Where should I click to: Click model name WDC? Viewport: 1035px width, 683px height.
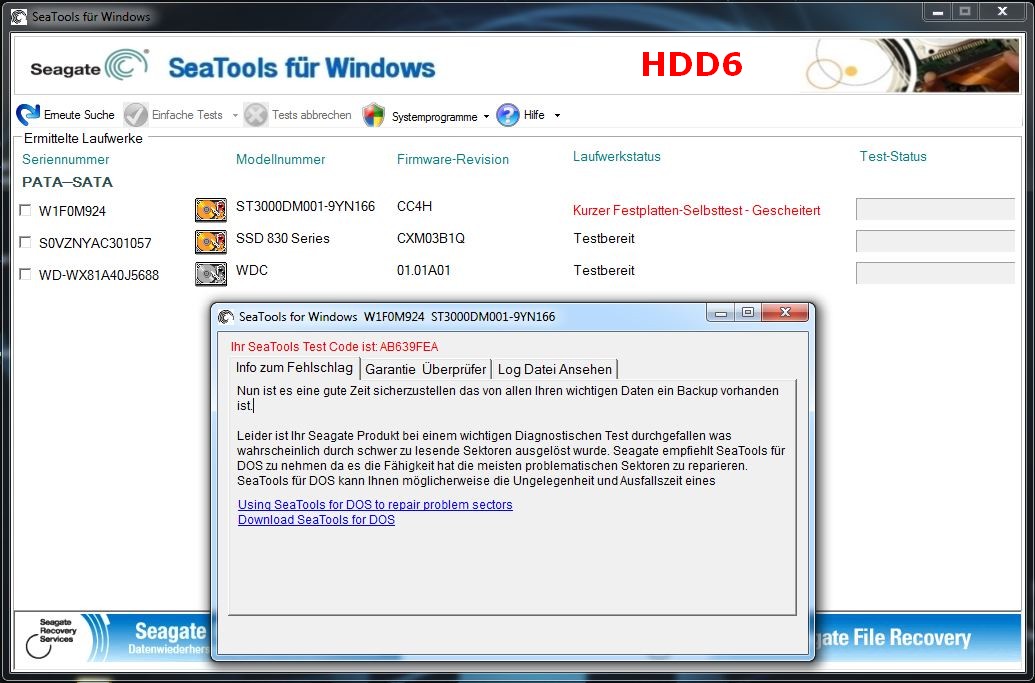[x=251, y=270]
